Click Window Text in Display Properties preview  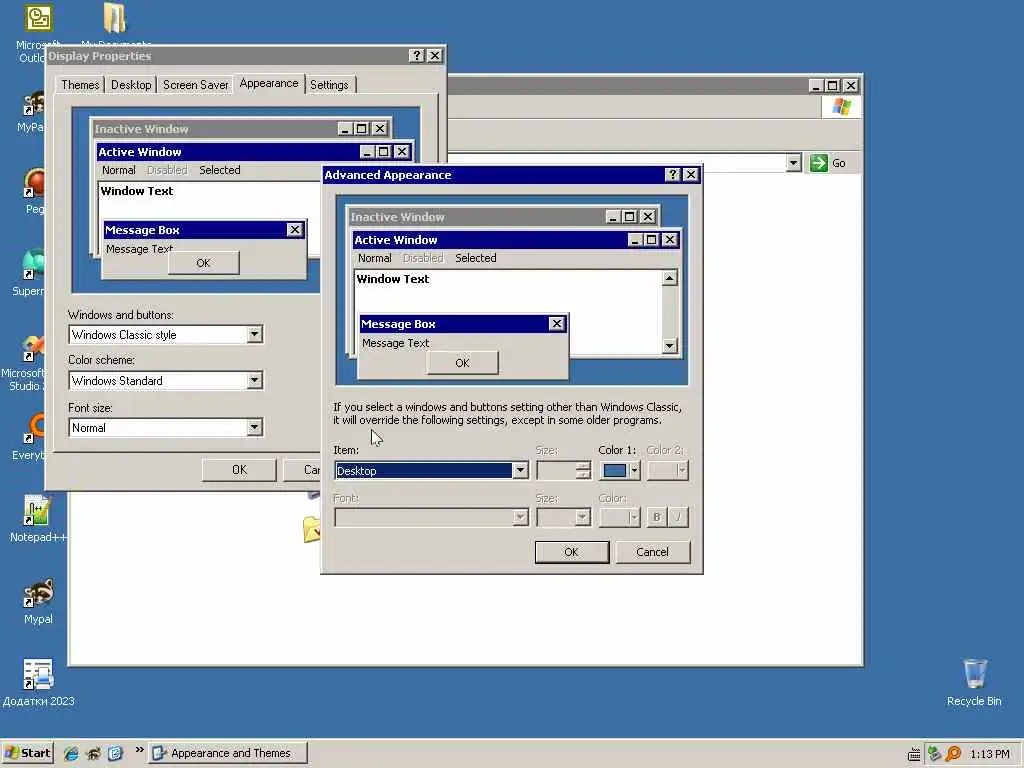[136, 191]
